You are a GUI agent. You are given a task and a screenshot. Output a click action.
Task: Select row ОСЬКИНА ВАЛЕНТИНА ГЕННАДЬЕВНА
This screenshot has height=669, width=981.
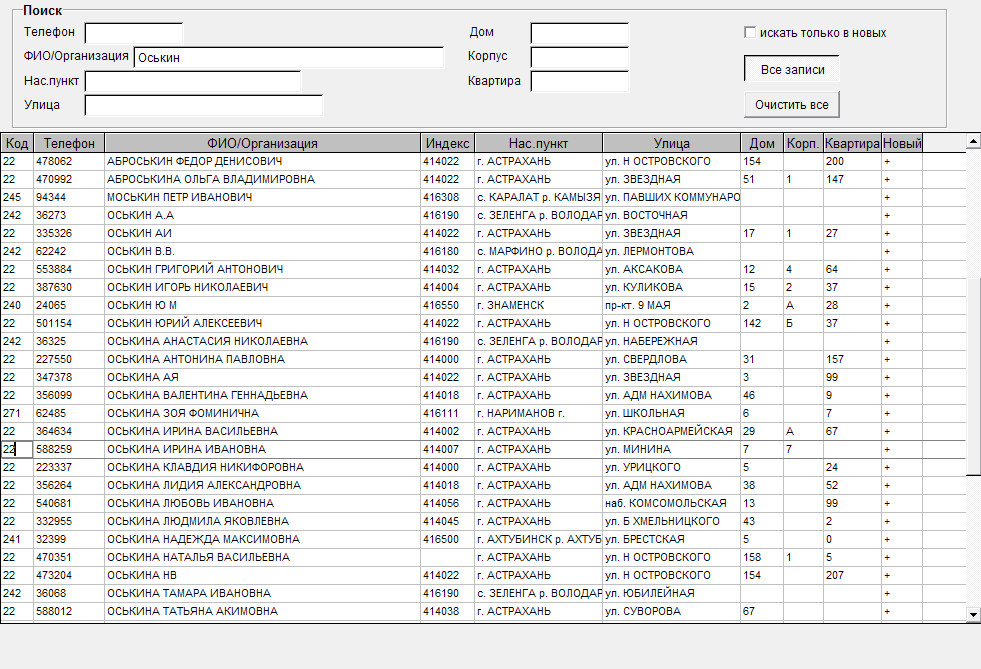coord(483,396)
